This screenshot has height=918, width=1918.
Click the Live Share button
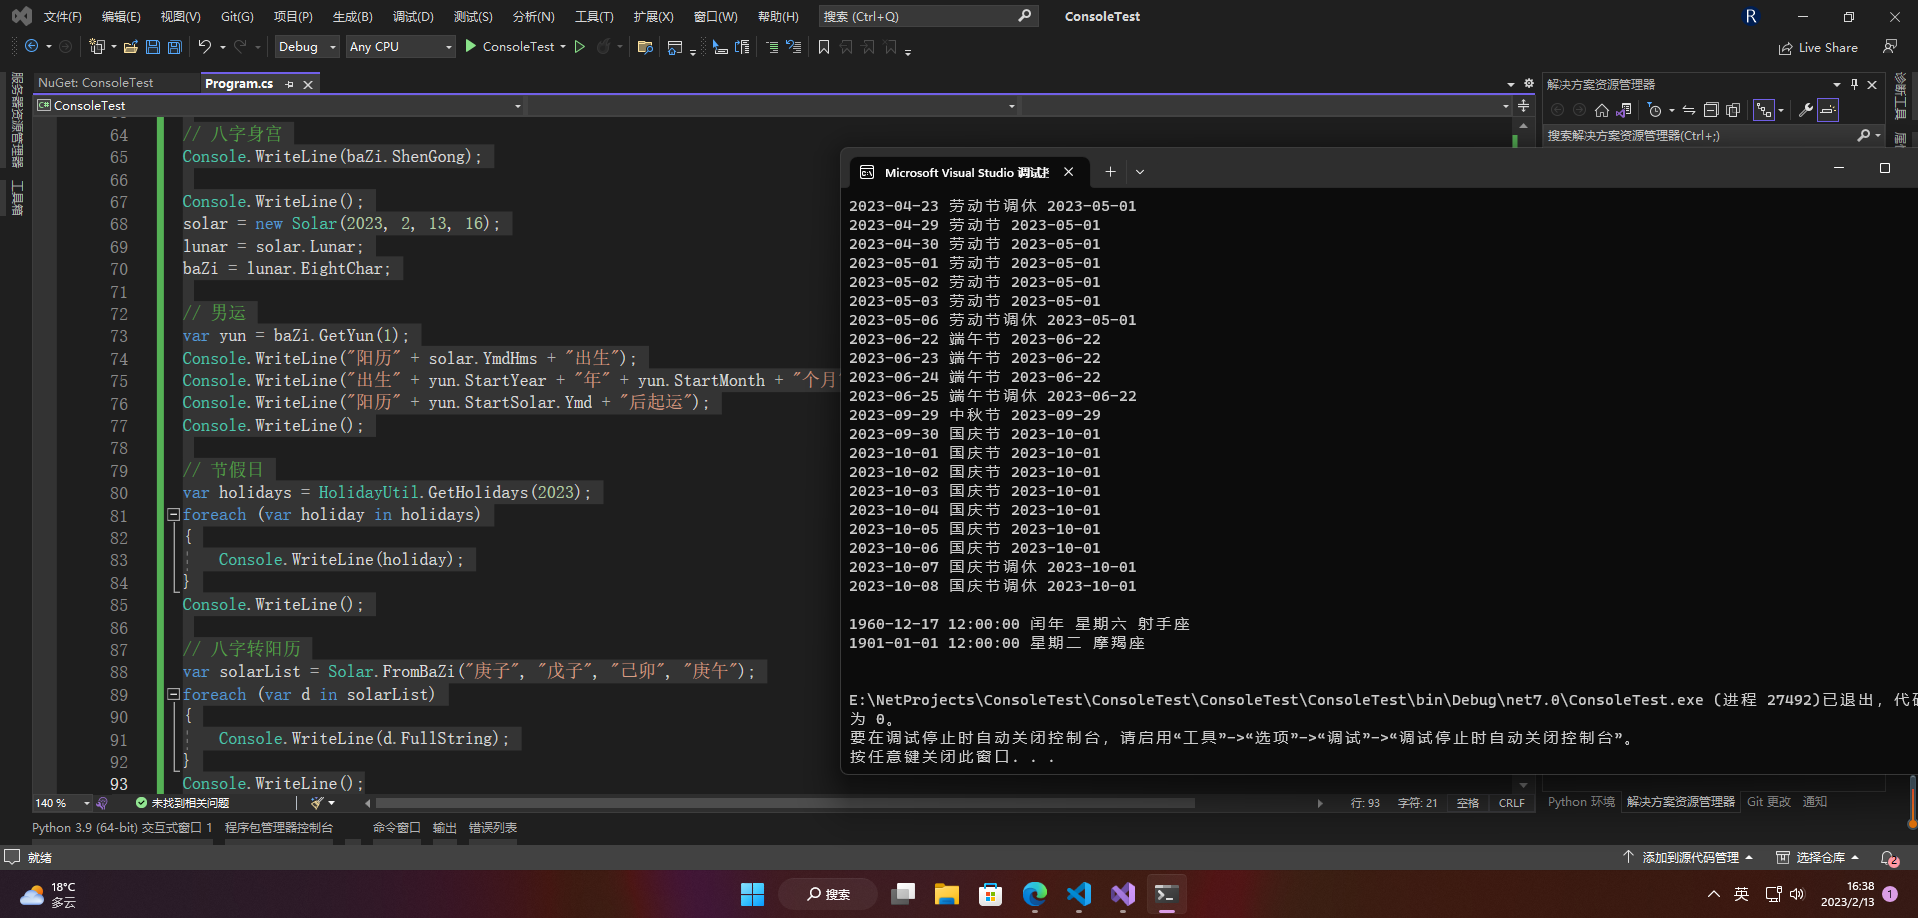1818,48
